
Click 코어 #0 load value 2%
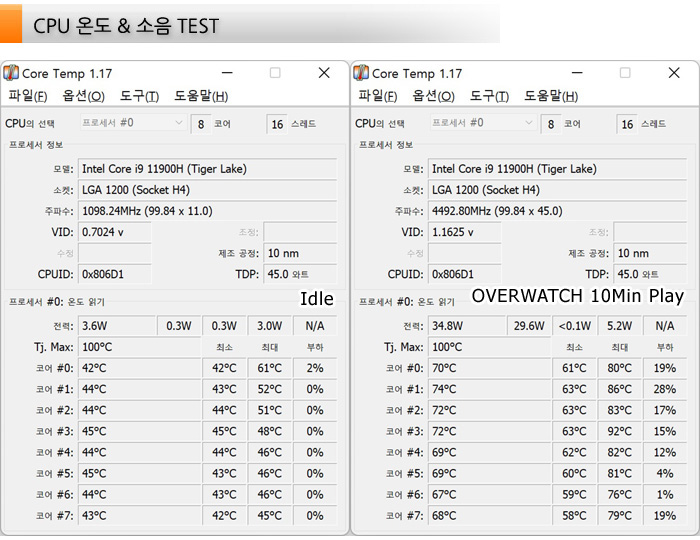tap(315, 368)
